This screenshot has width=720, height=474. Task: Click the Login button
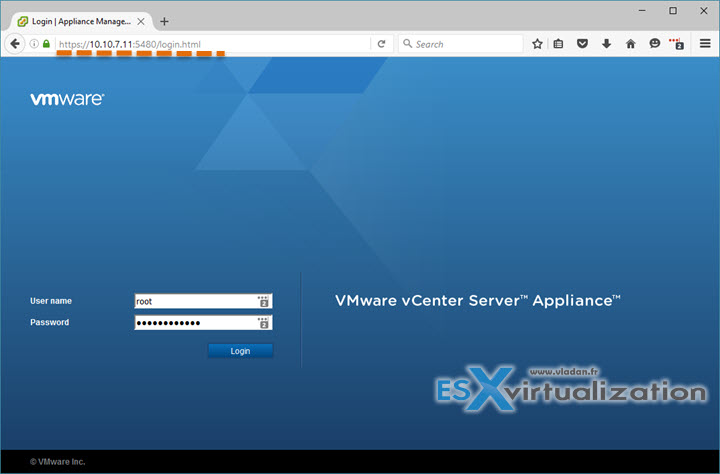[240, 351]
